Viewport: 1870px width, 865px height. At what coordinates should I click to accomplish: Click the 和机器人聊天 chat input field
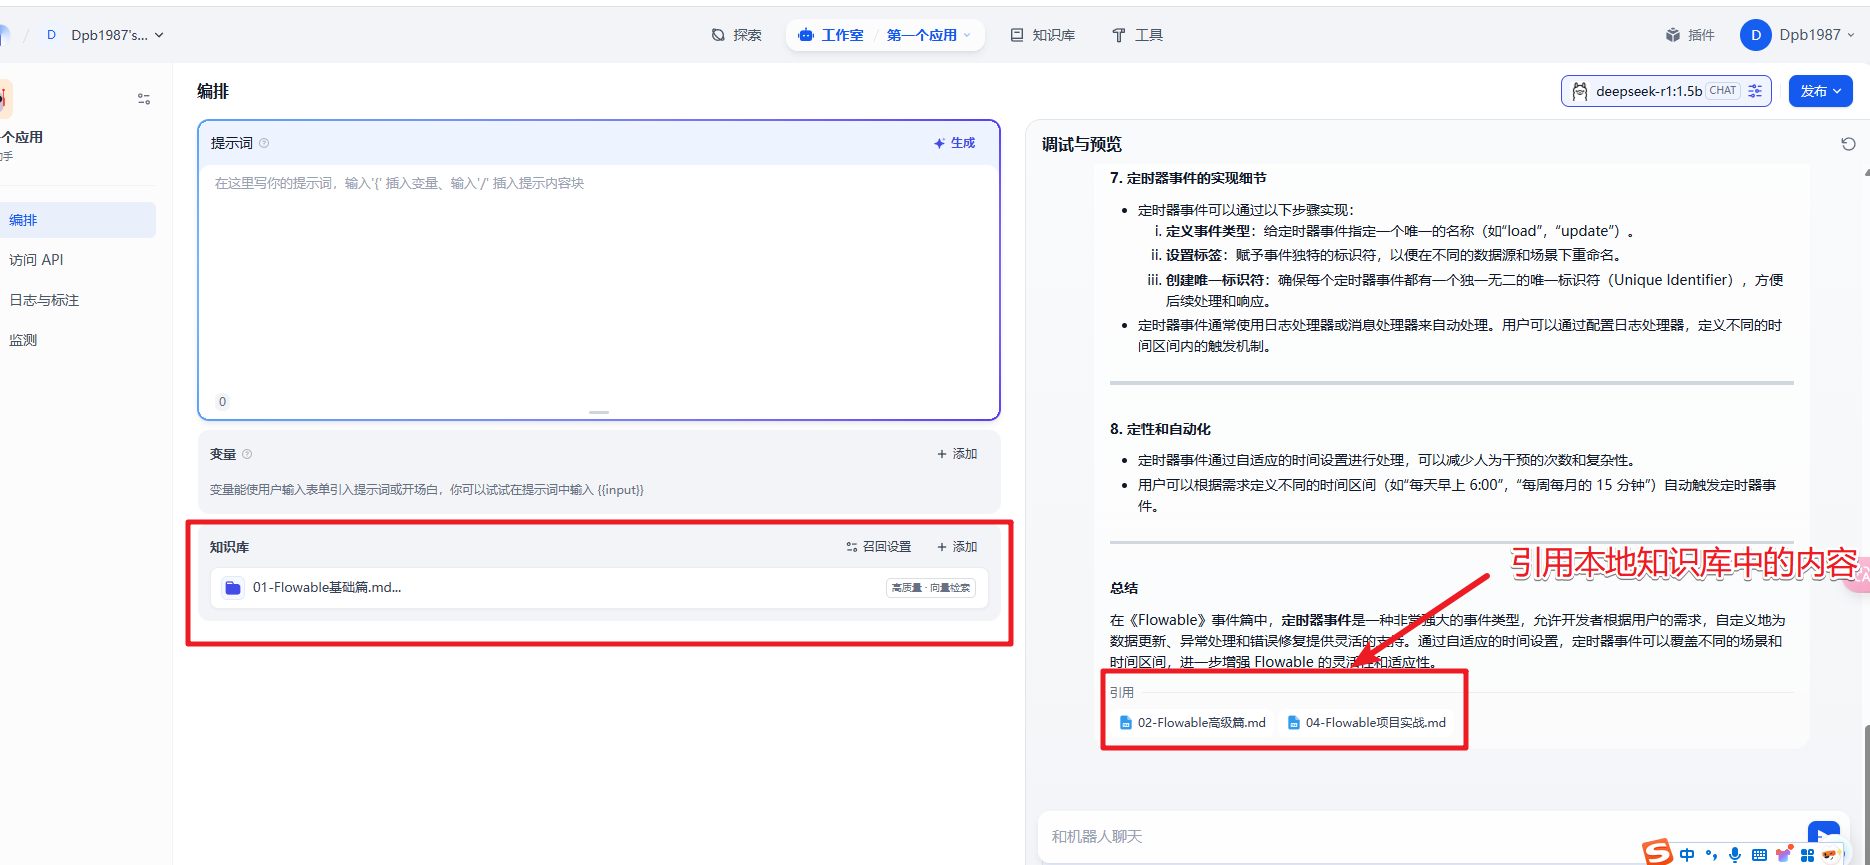(1400, 836)
